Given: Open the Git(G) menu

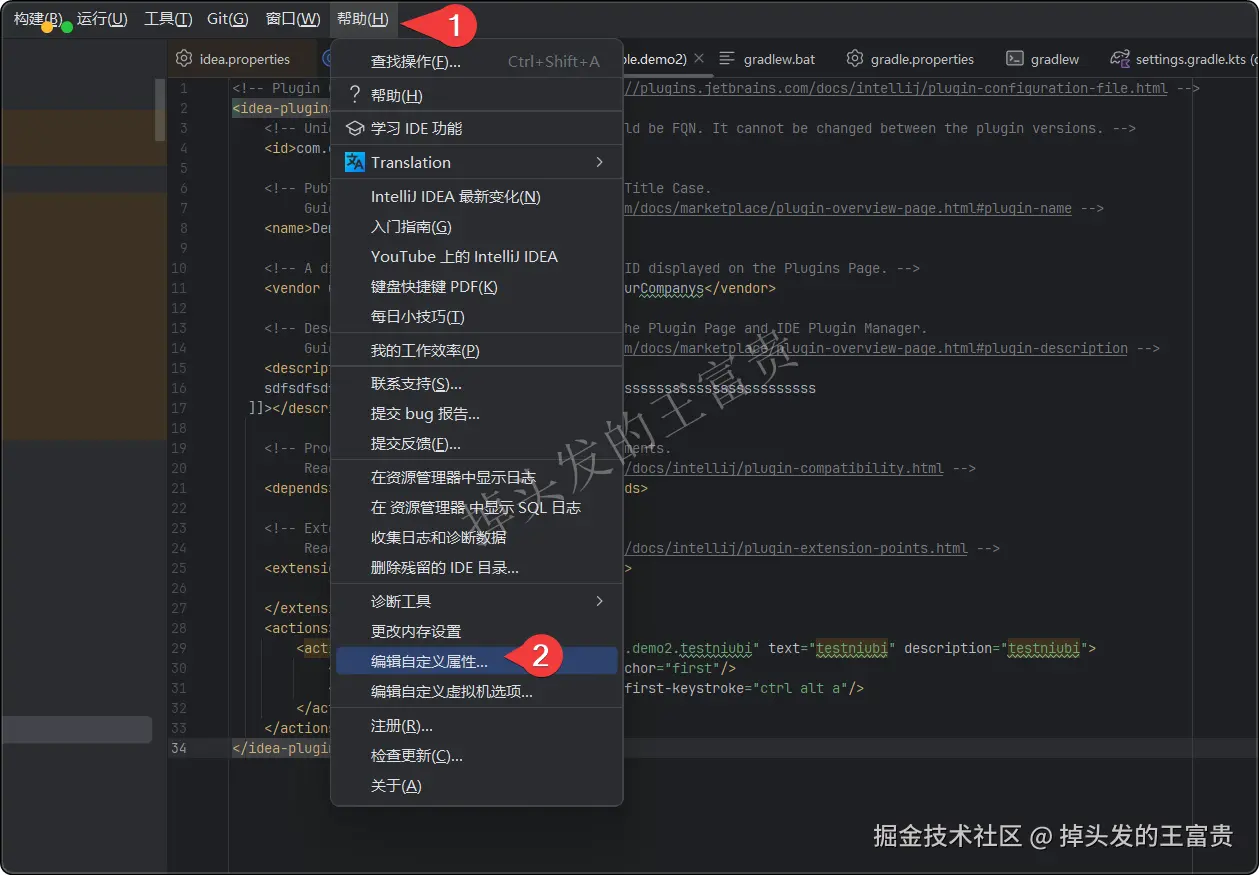Looking at the screenshot, I should click(x=226, y=18).
